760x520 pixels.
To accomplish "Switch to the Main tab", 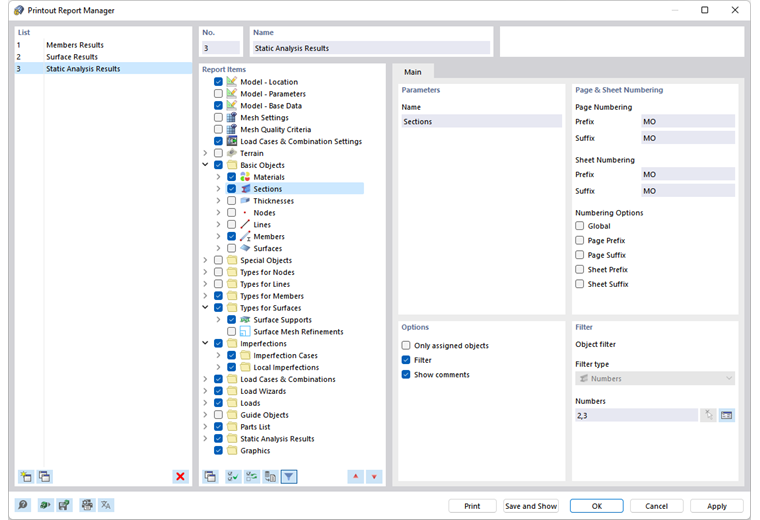I will (413, 72).
